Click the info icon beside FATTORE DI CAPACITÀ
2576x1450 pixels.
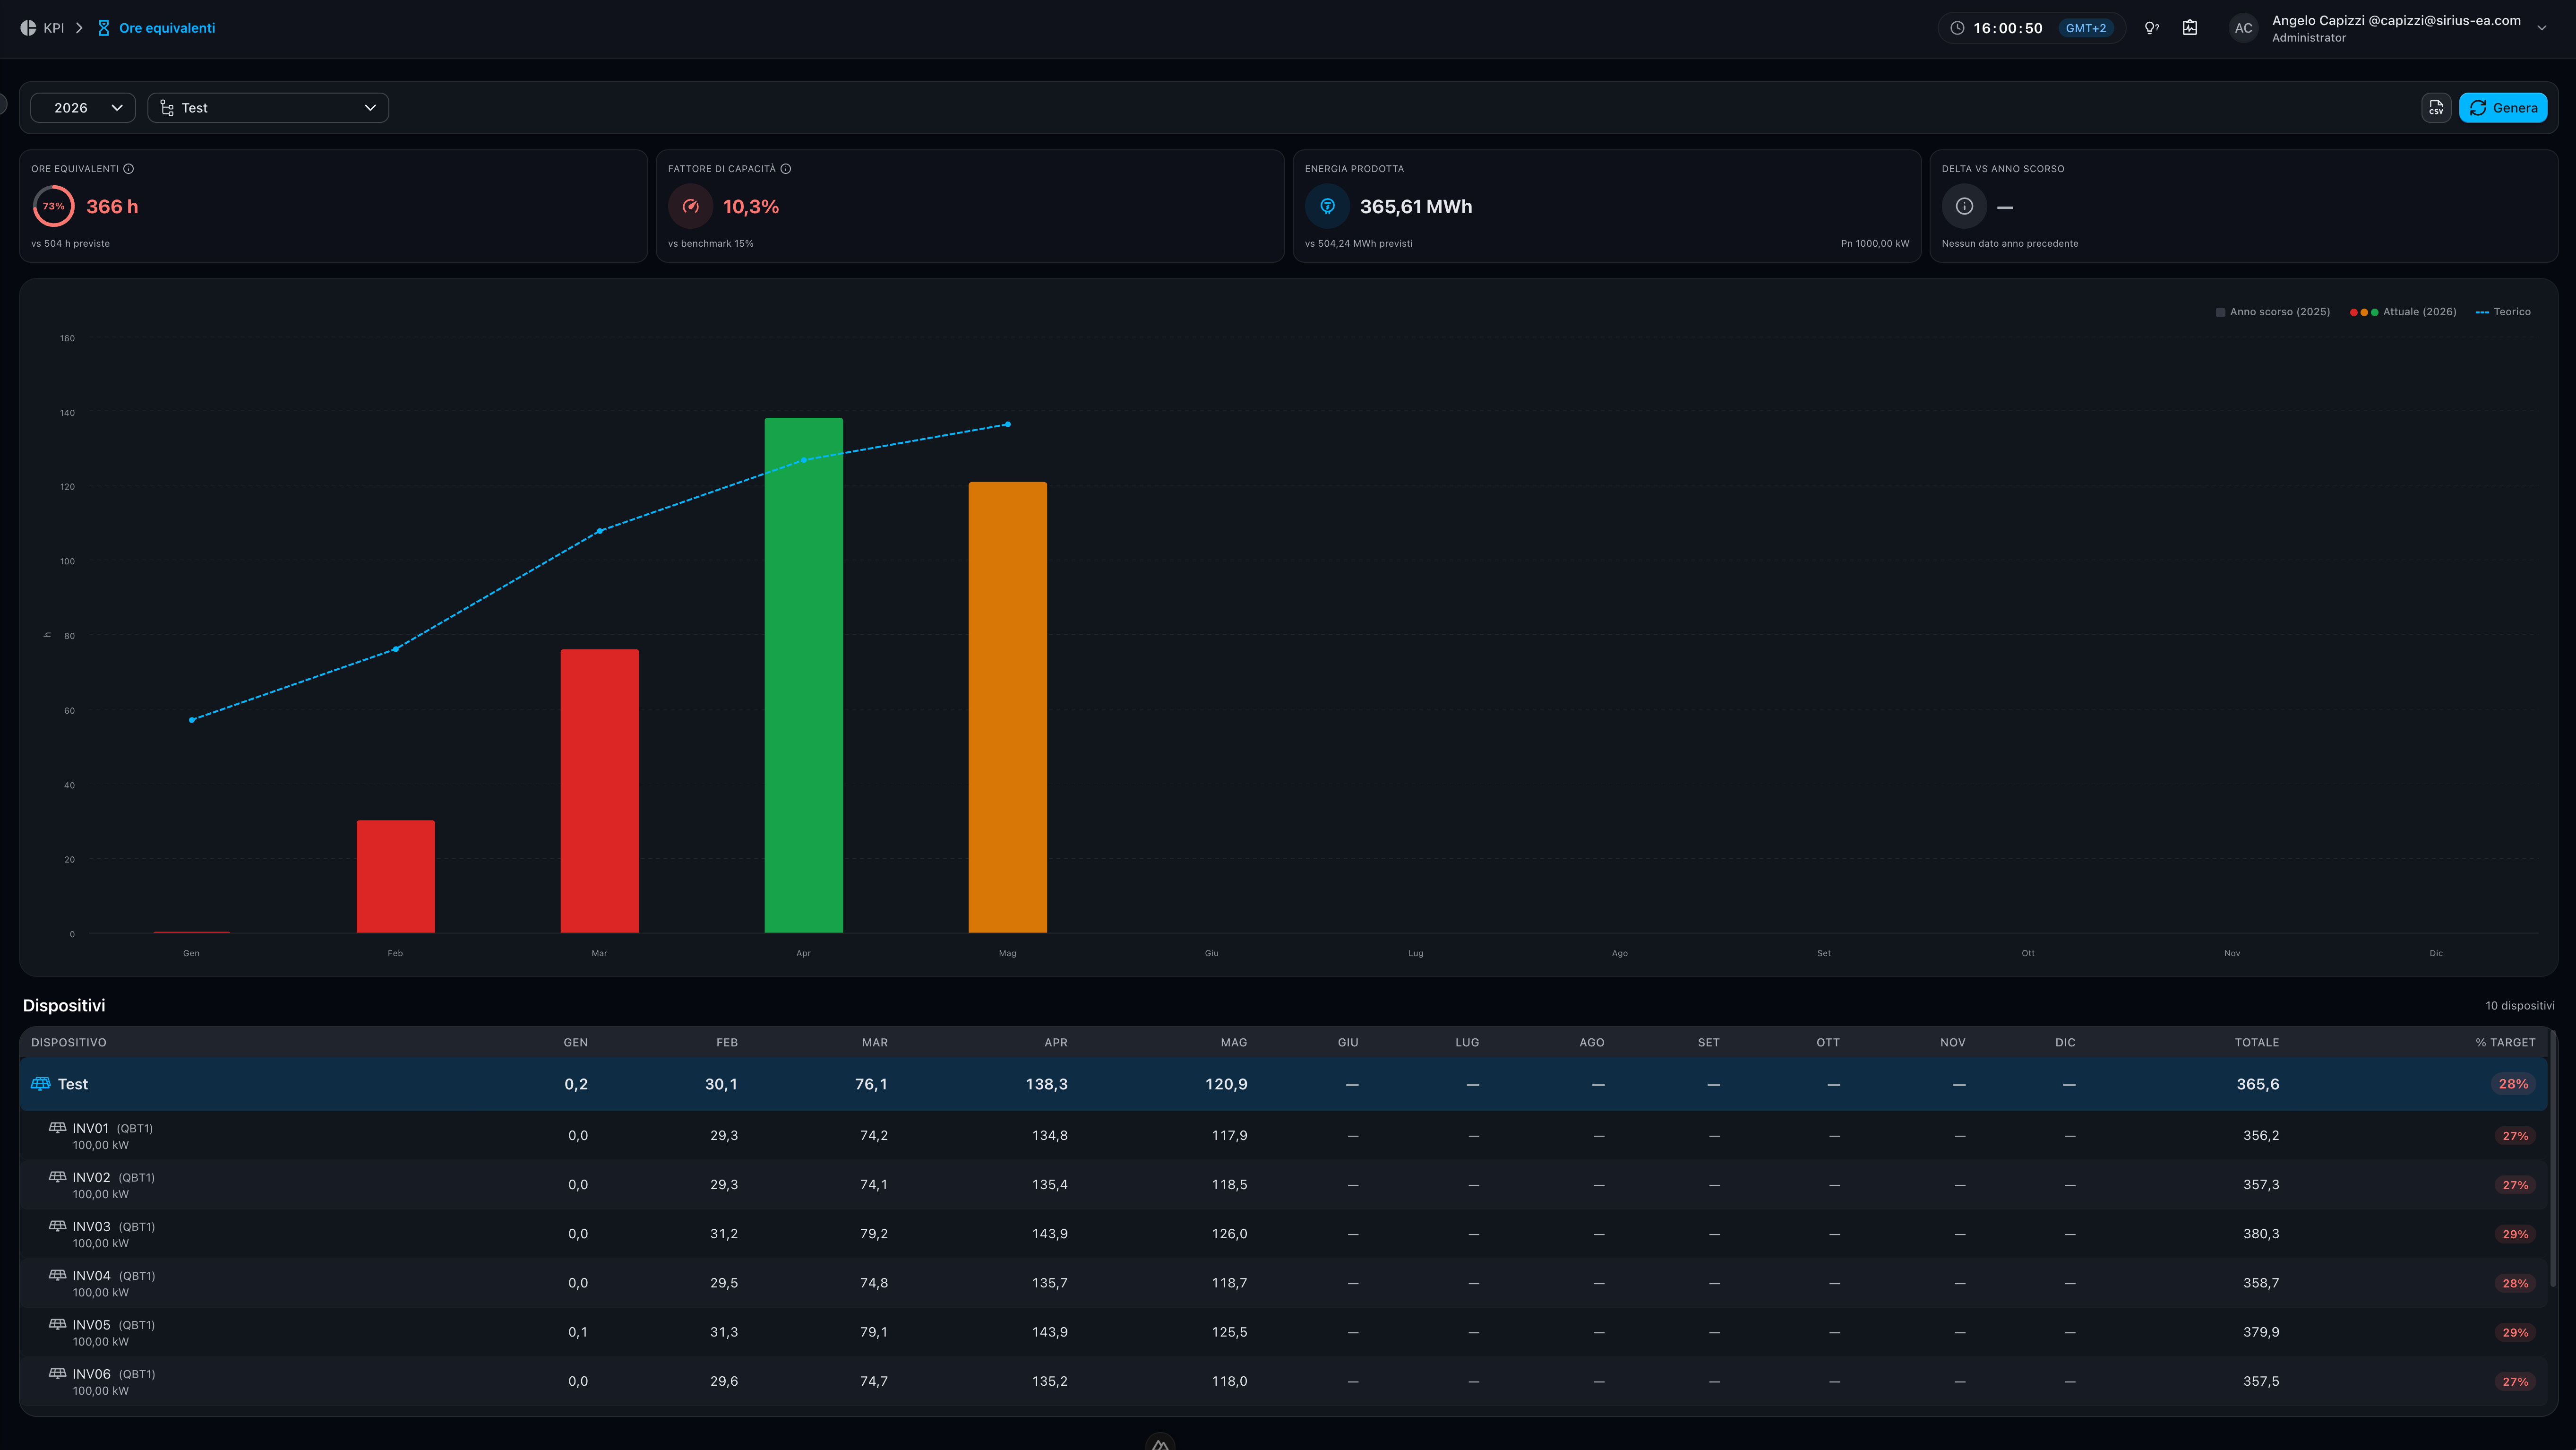pyautogui.click(x=786, y=169)
